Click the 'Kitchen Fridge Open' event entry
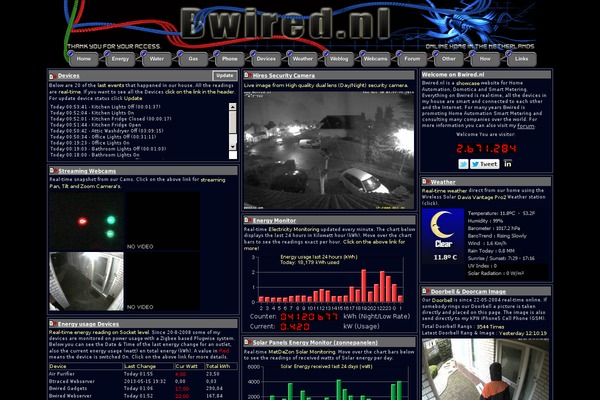600x400 pixels. pyautogui.click(x=95, y=125)
